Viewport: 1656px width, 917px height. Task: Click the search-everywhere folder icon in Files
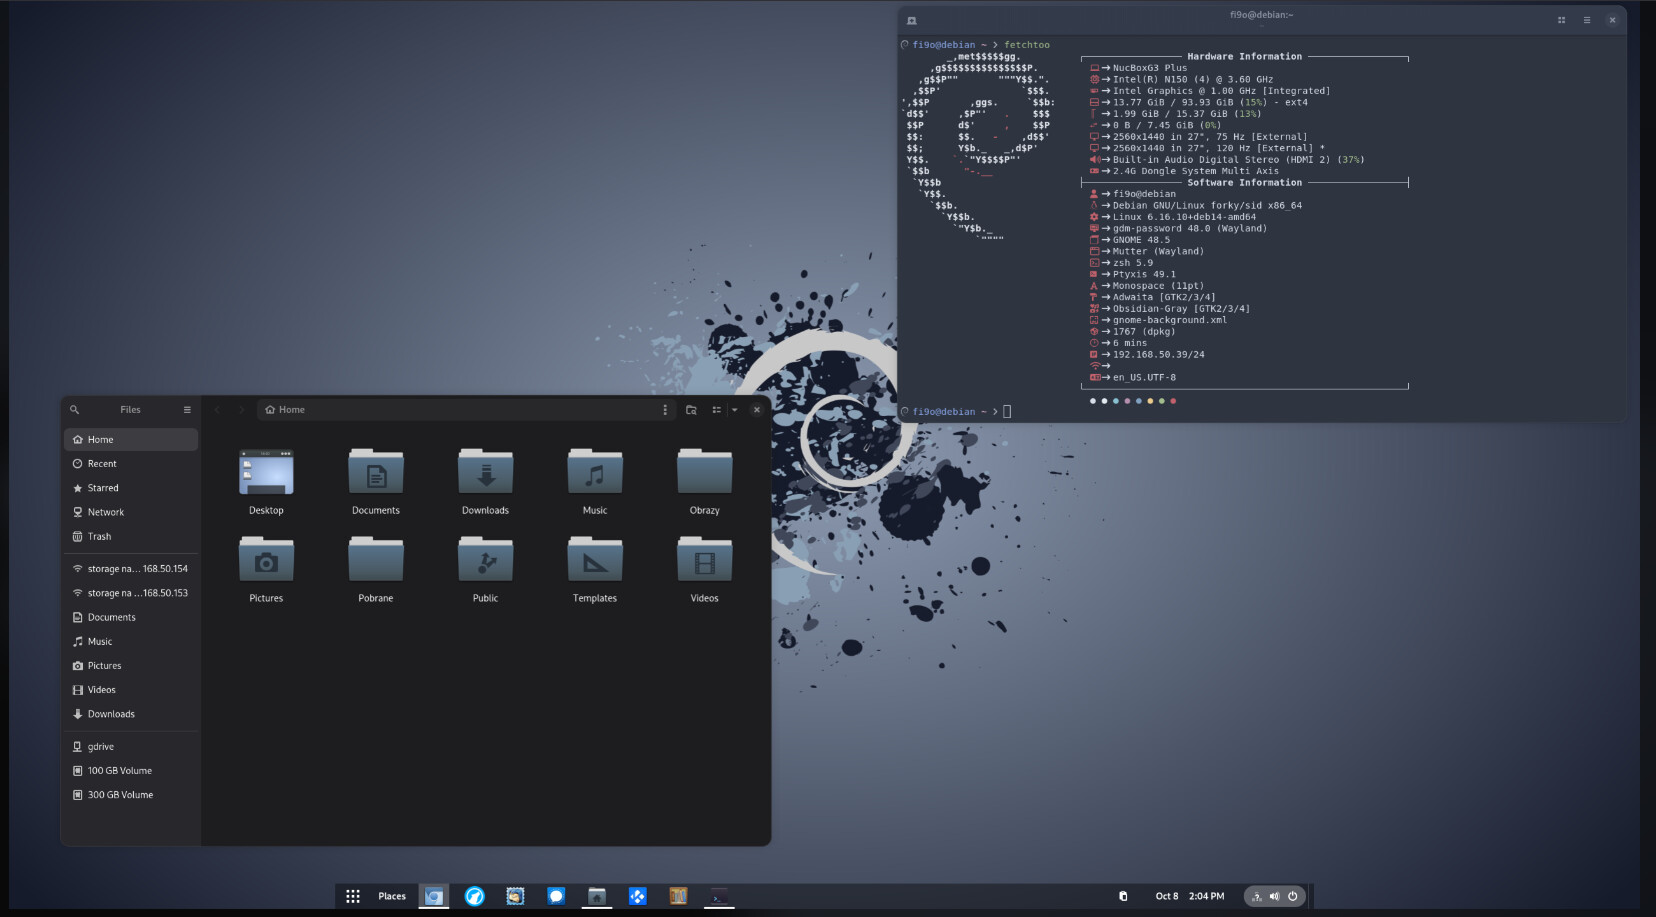point(691,410)
